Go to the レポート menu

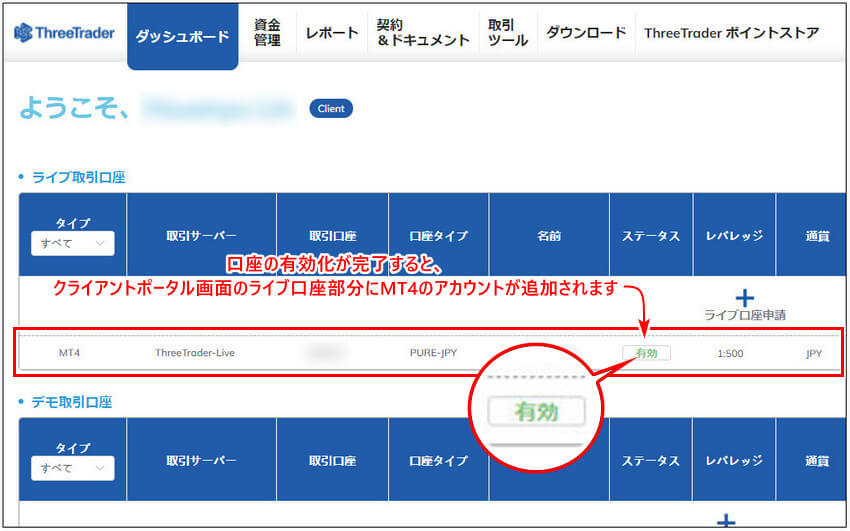(x=332, y=33)
